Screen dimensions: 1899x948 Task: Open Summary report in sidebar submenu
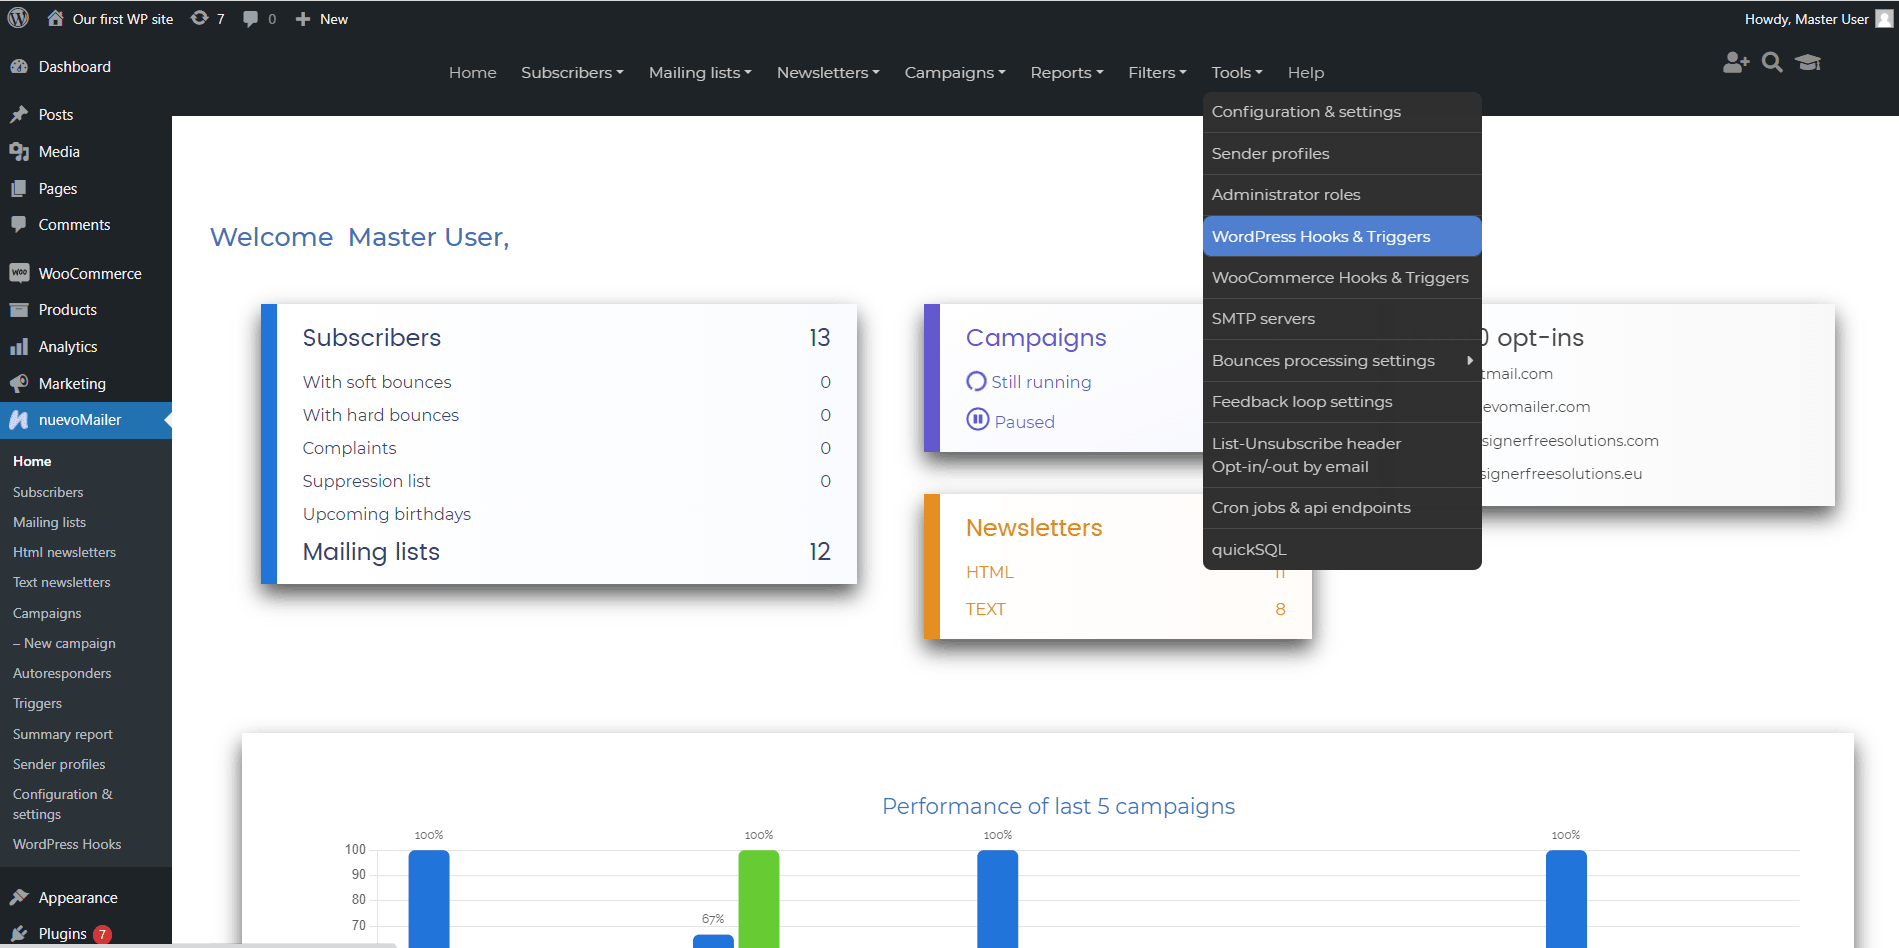(63, 734)
